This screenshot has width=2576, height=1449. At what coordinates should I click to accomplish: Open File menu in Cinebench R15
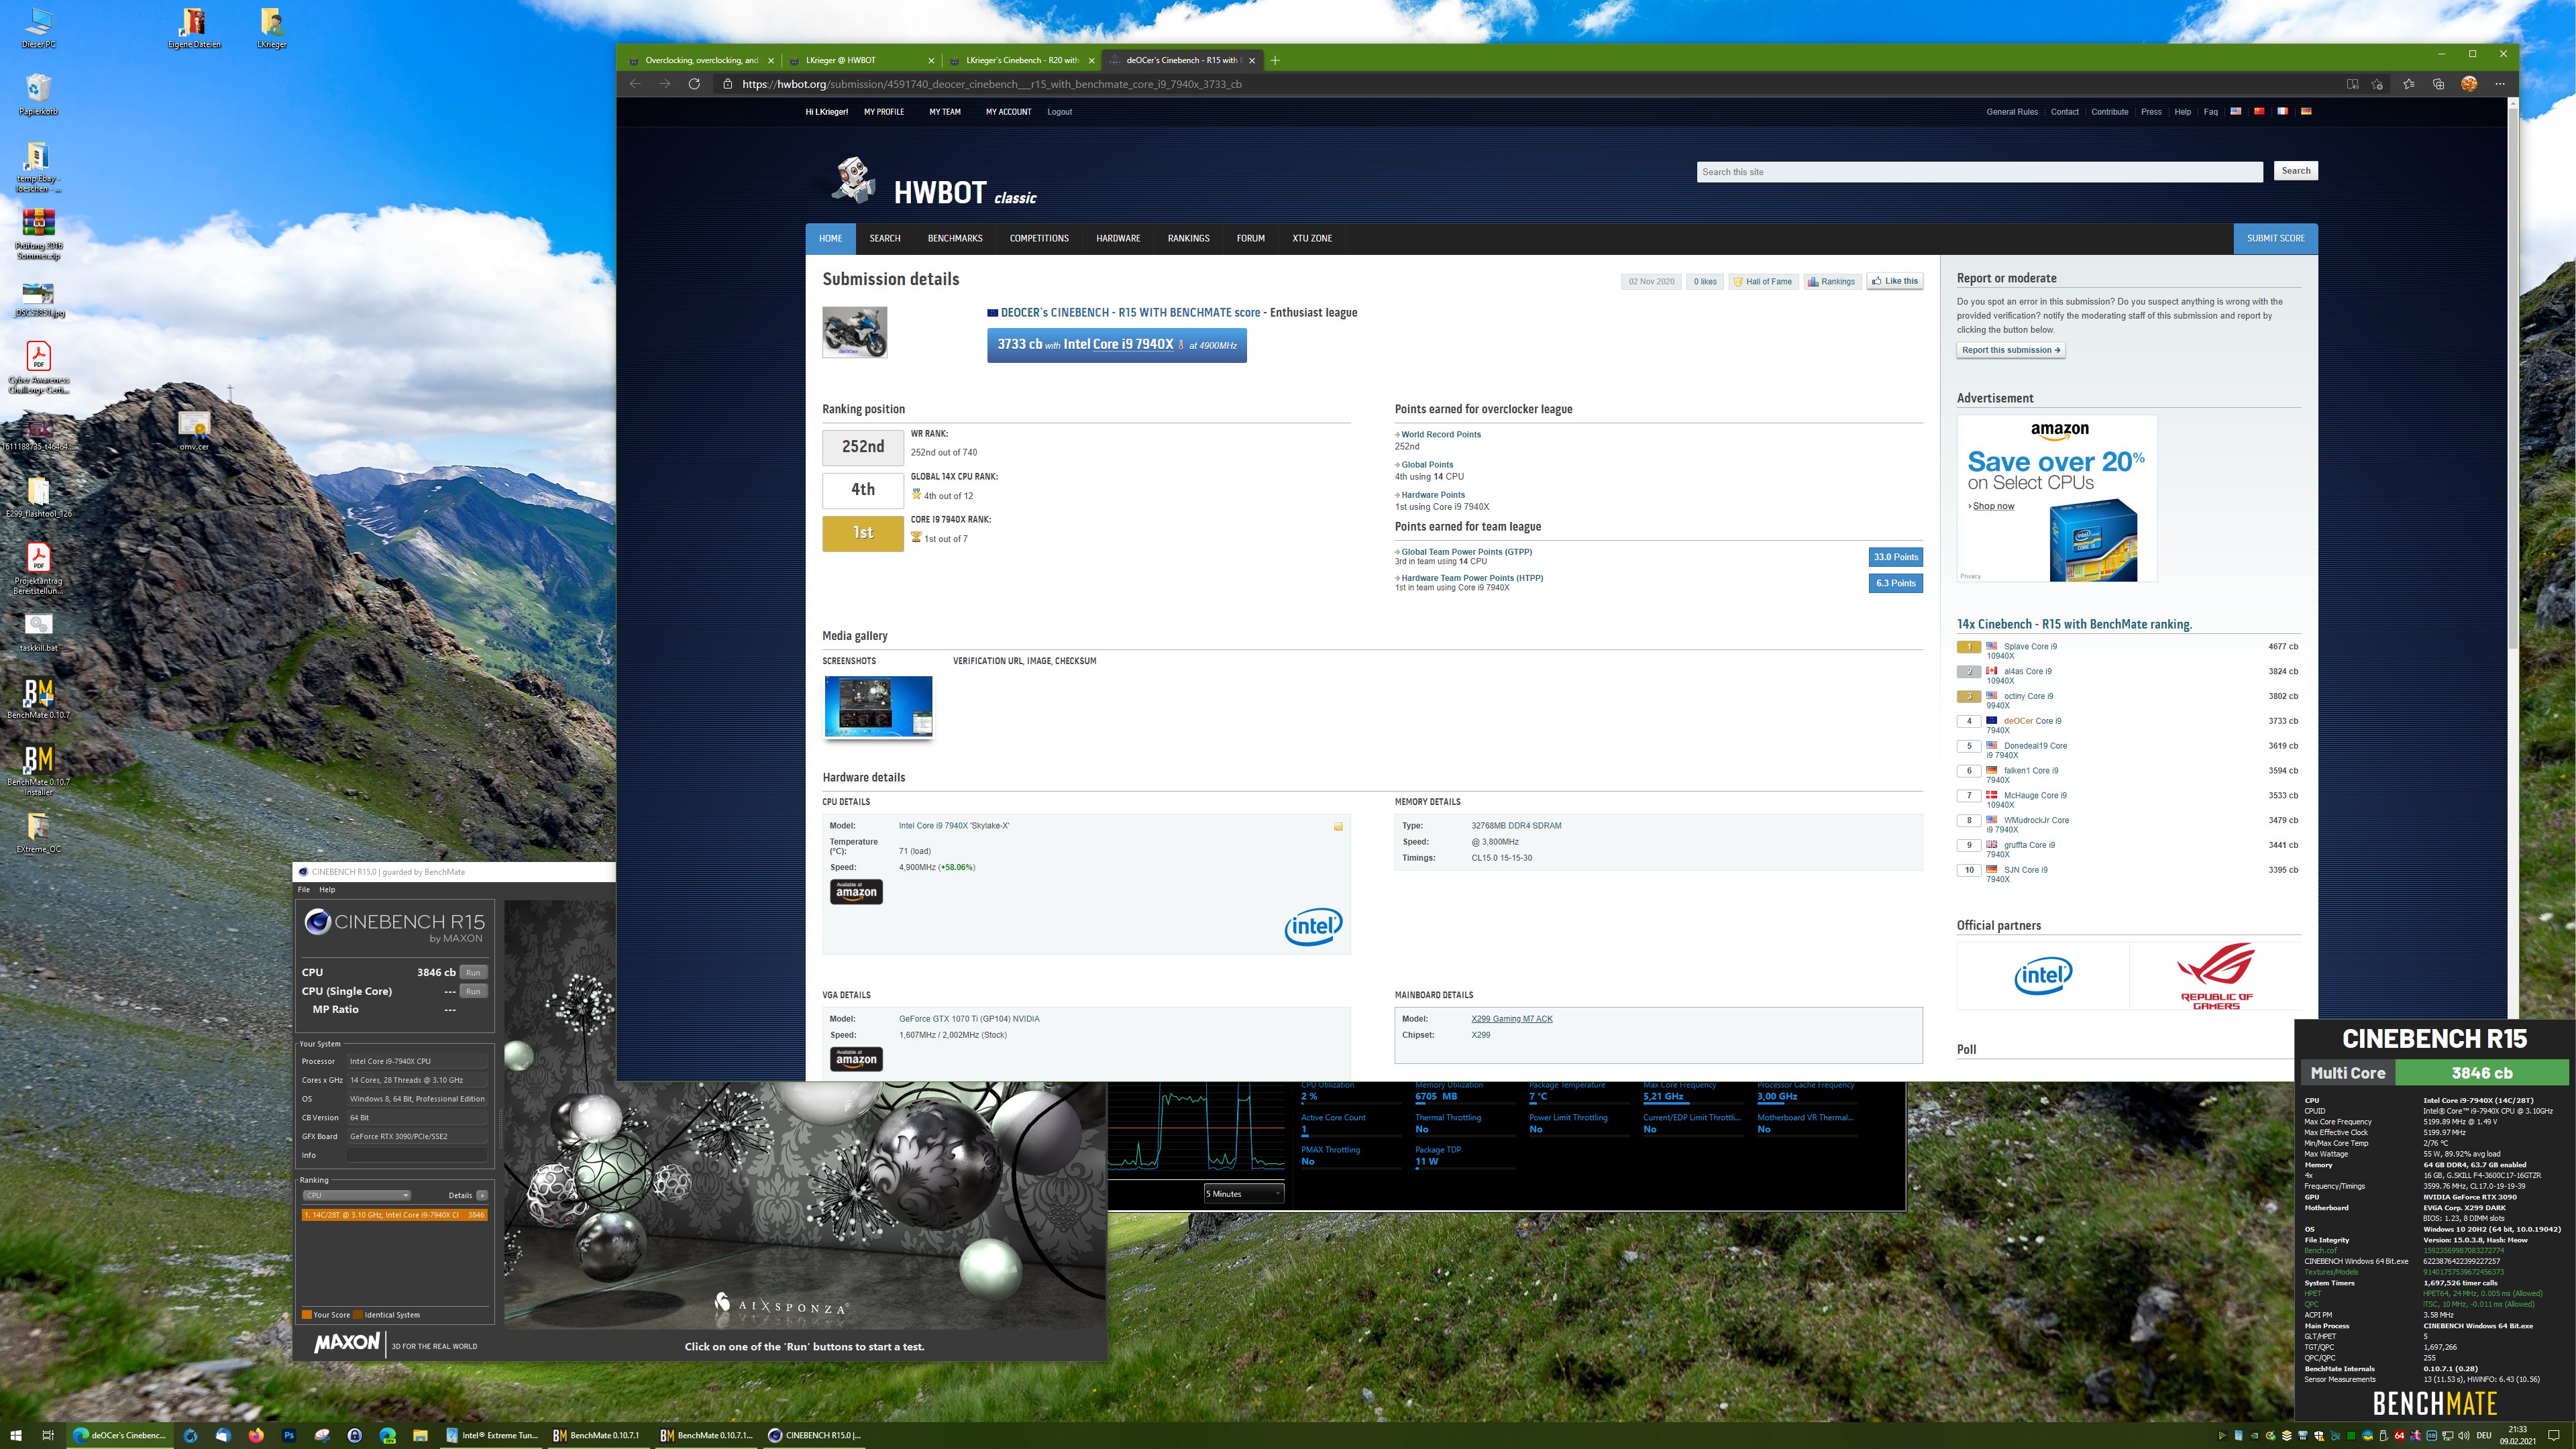click(x=304, y=889)
